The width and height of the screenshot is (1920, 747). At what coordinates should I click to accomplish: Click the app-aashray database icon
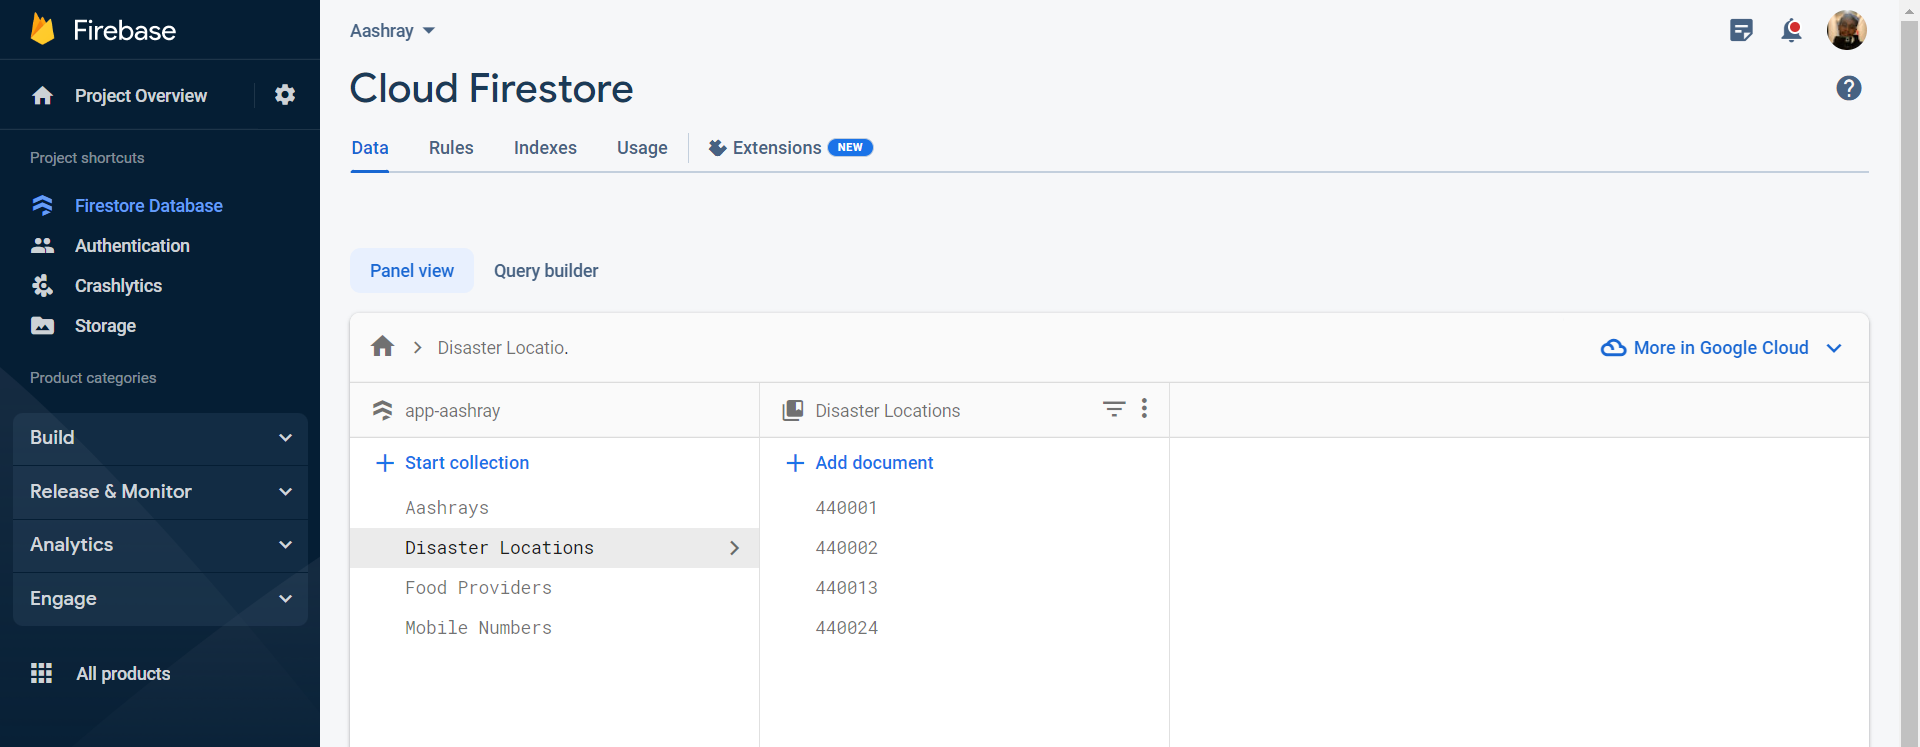382,410
